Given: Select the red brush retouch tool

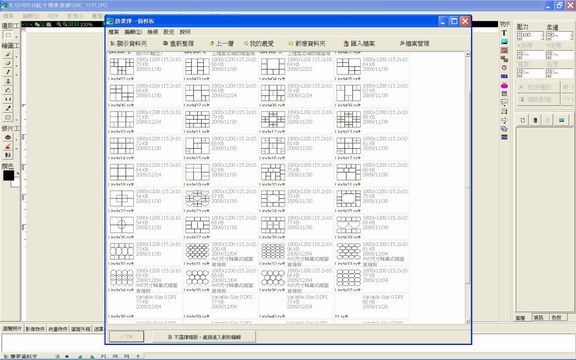Looking at the screenshot, I should click(x=8, y=146).
